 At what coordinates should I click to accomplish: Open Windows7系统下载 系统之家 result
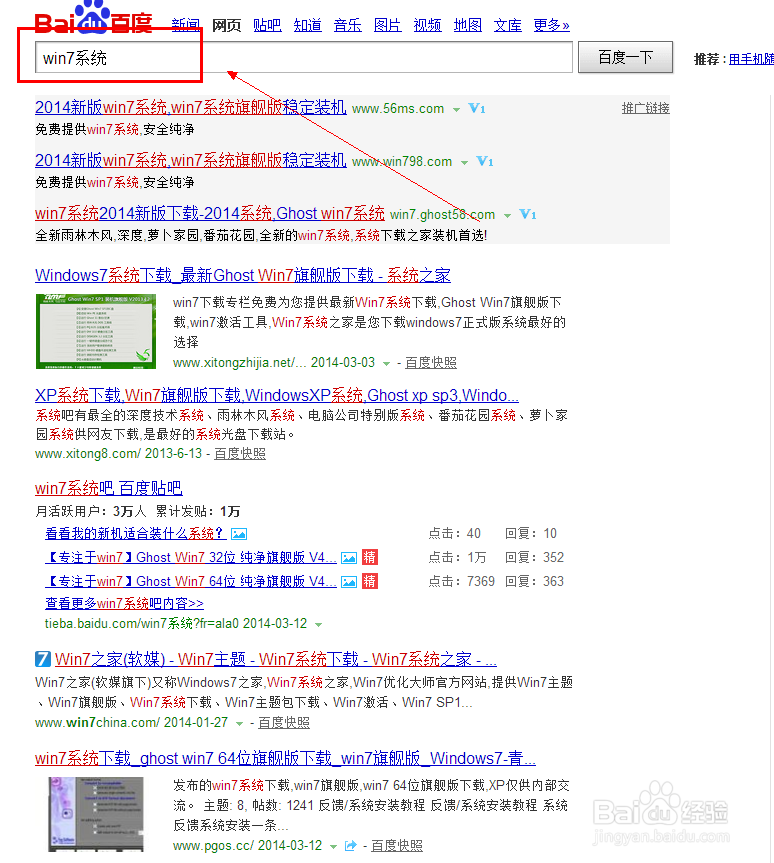243,275
